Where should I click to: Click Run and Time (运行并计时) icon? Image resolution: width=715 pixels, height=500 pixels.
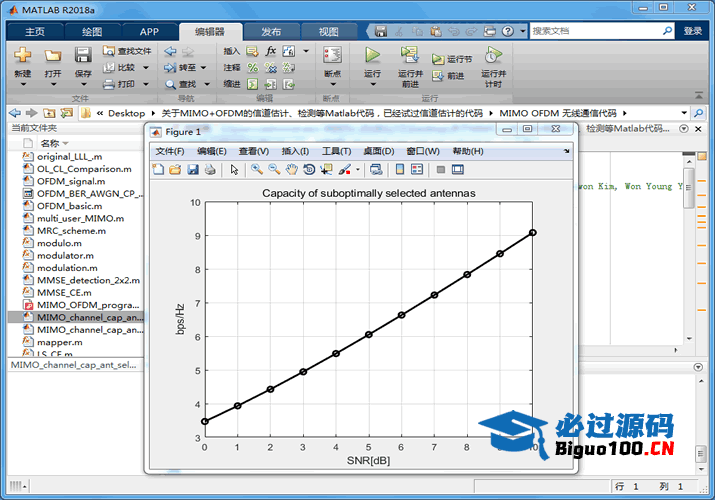click(x=493, y=55)
